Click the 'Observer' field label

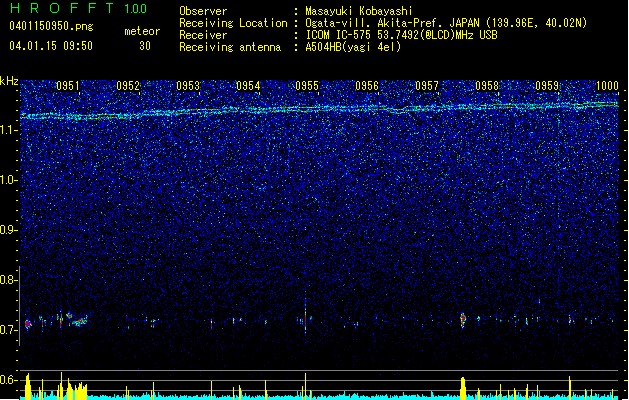pos(203,11)
